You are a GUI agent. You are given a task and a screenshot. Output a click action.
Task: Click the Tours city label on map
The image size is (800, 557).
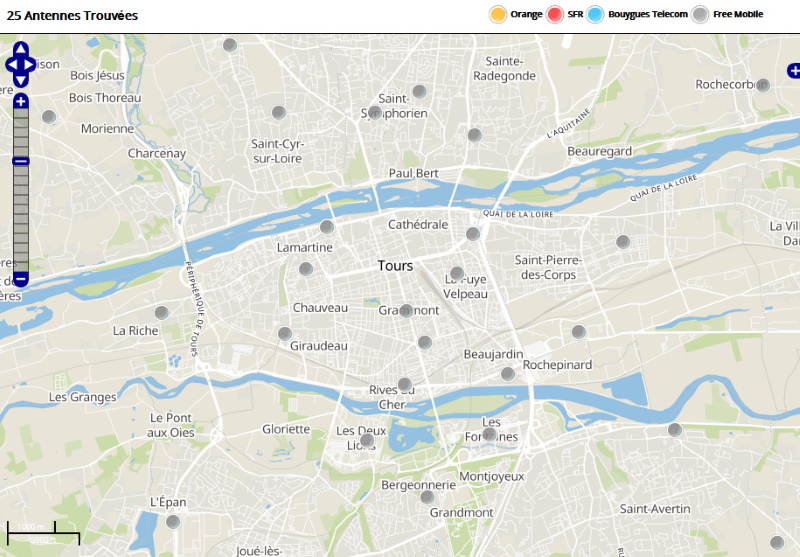pyautogui.click(x=396, y=266)
